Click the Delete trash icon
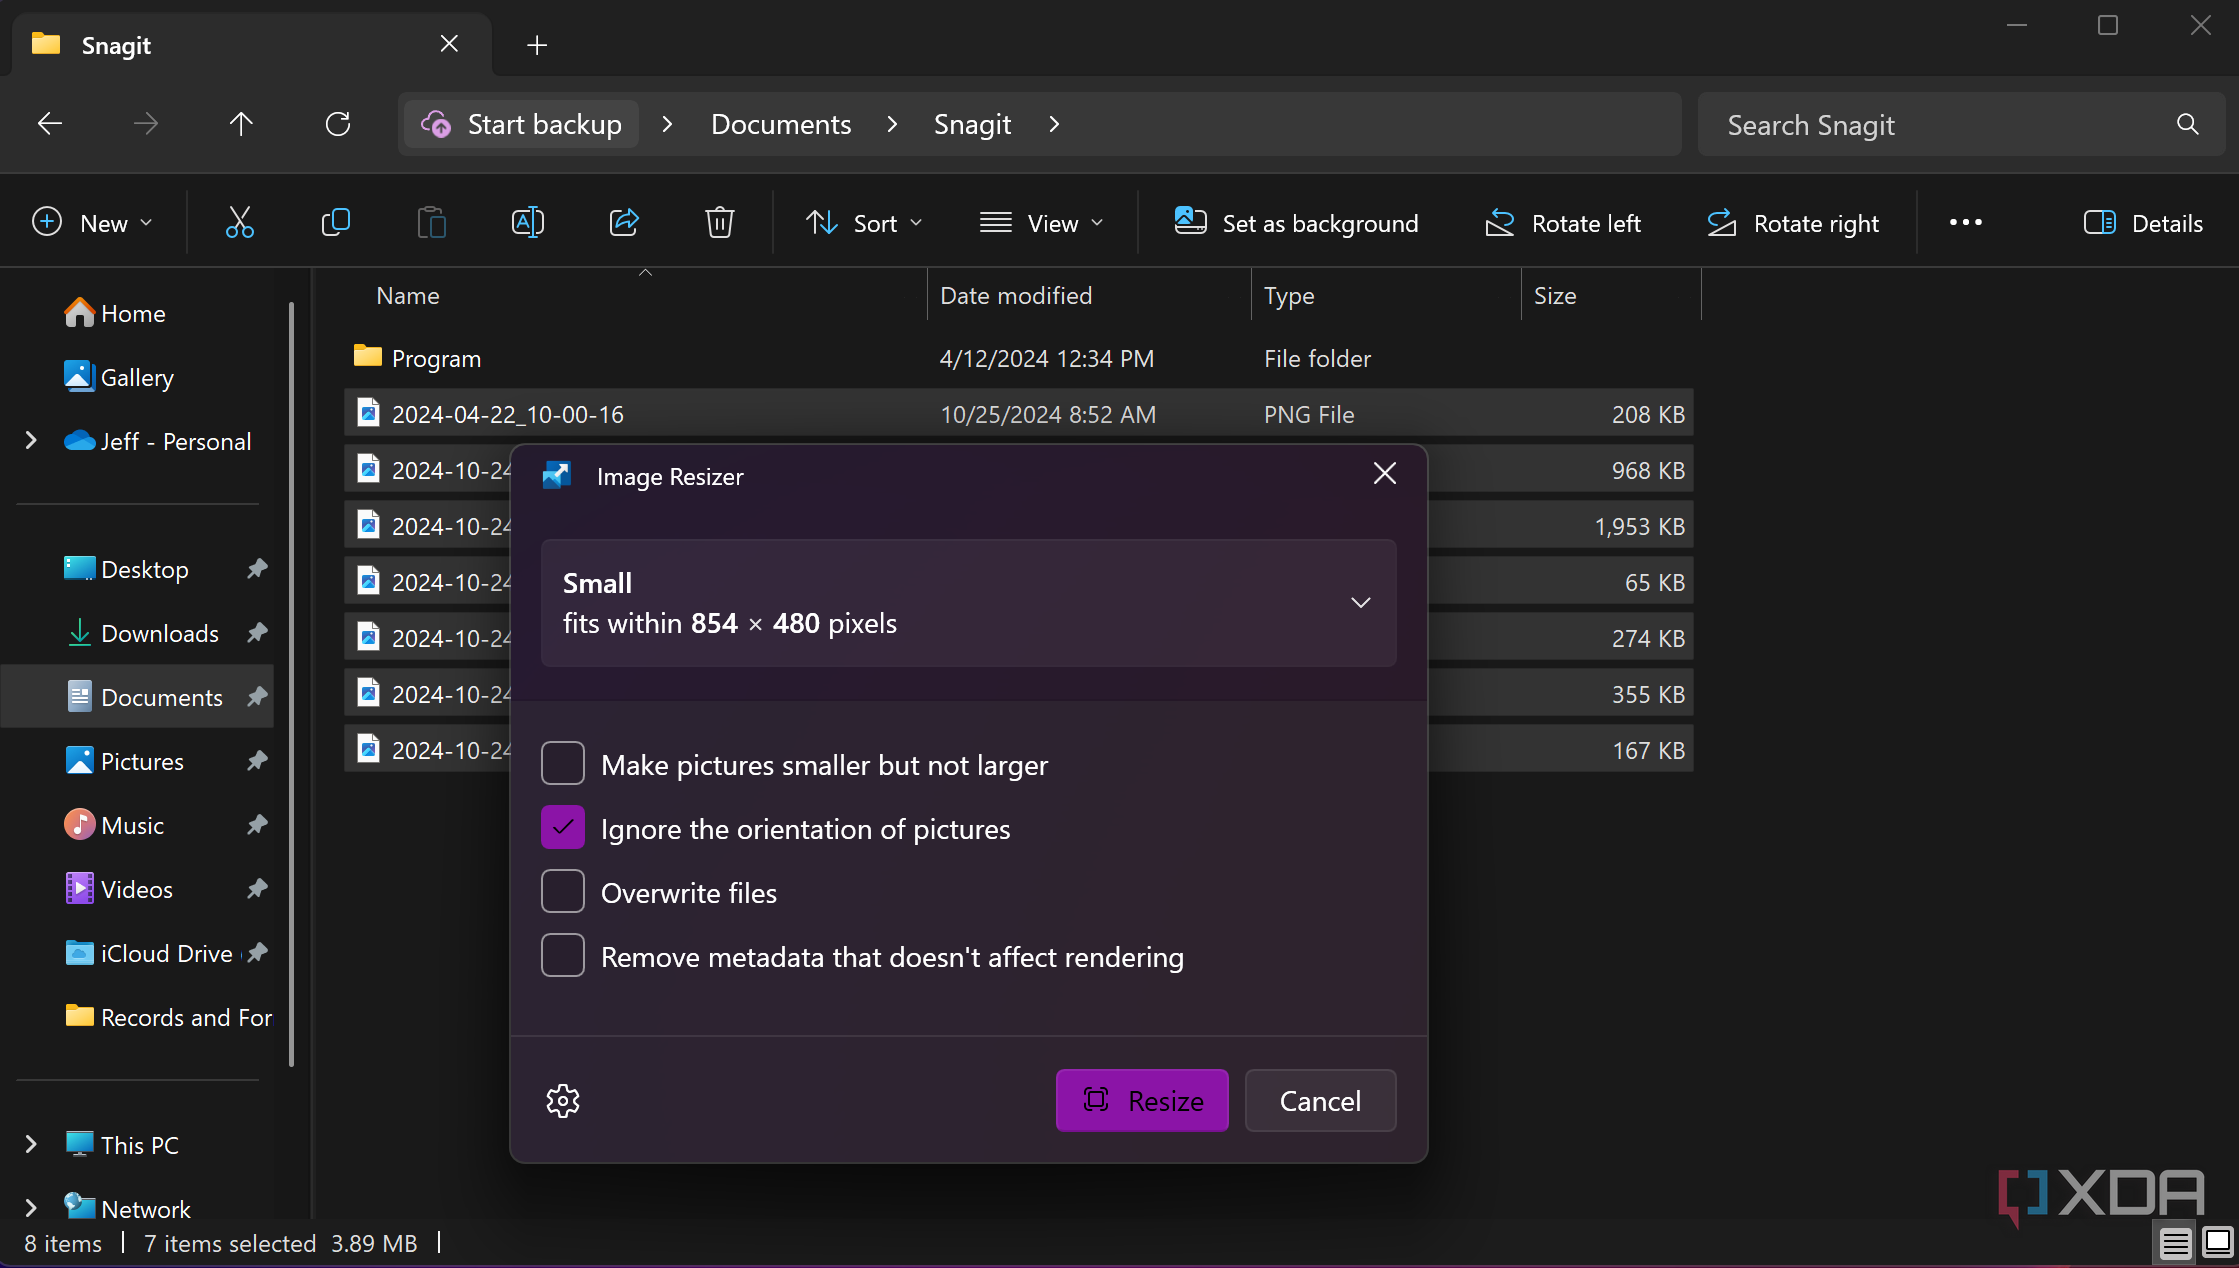2239x1268 pixels. (x=720, y=222)
